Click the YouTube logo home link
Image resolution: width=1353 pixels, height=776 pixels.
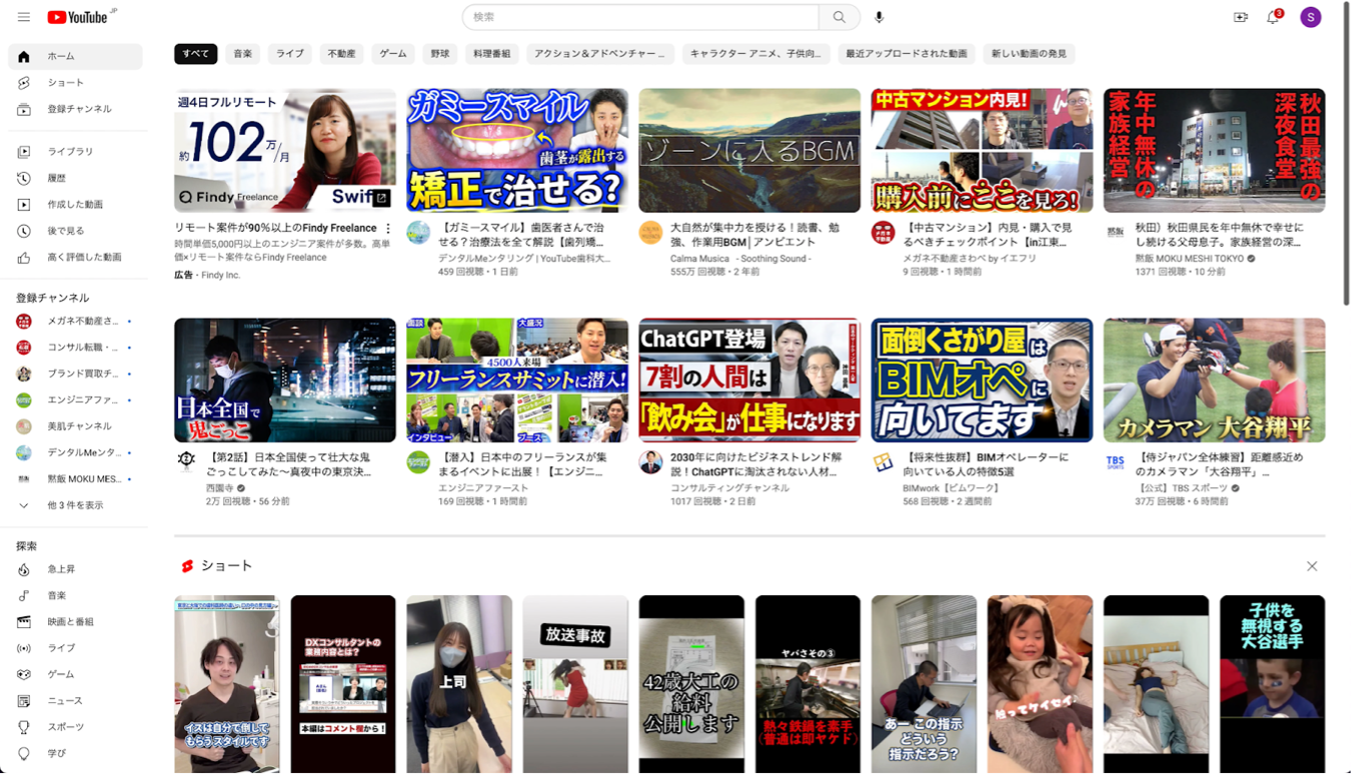(77, 17)
